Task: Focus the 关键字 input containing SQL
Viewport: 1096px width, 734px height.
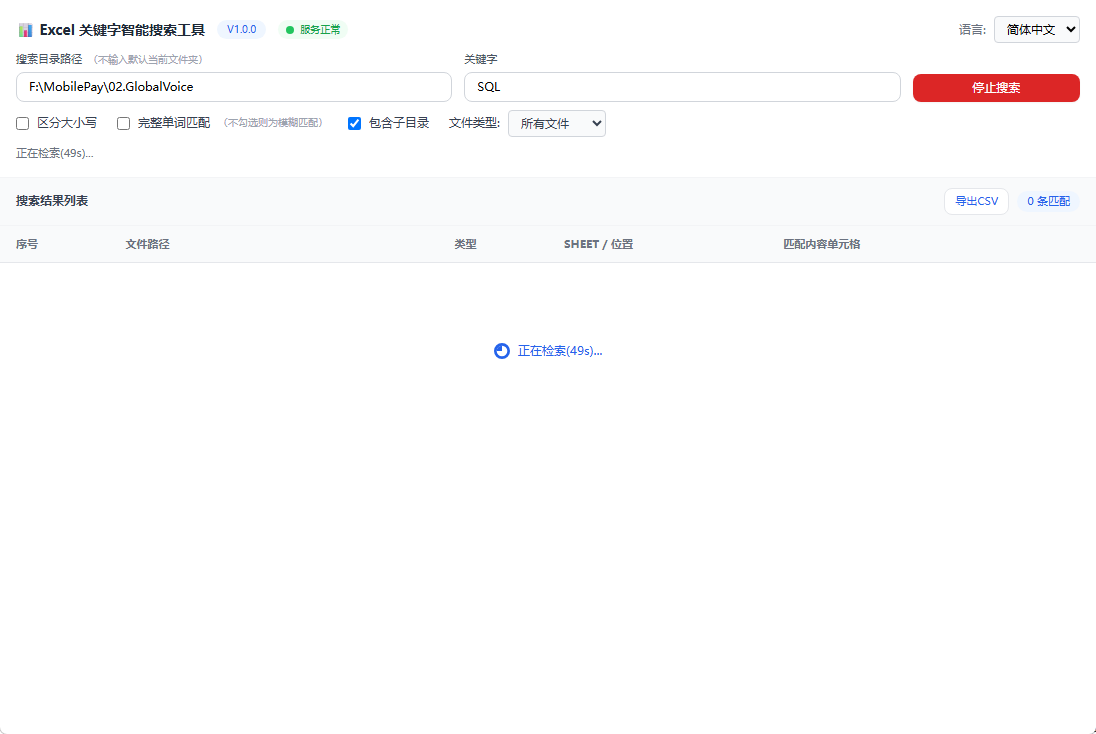Action: 682,87
